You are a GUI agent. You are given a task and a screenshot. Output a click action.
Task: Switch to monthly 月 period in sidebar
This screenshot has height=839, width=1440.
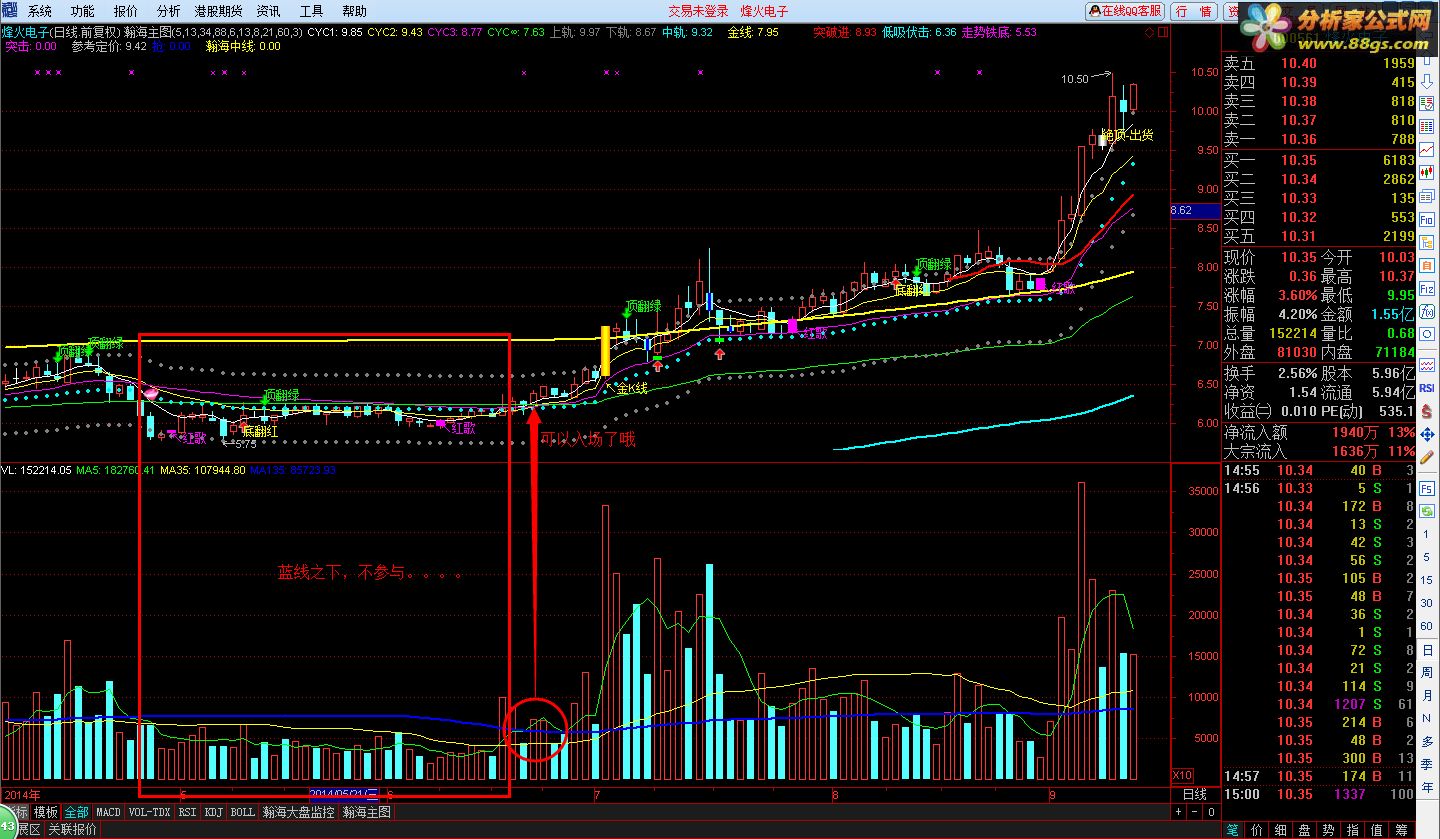[x=1427, y=695]
